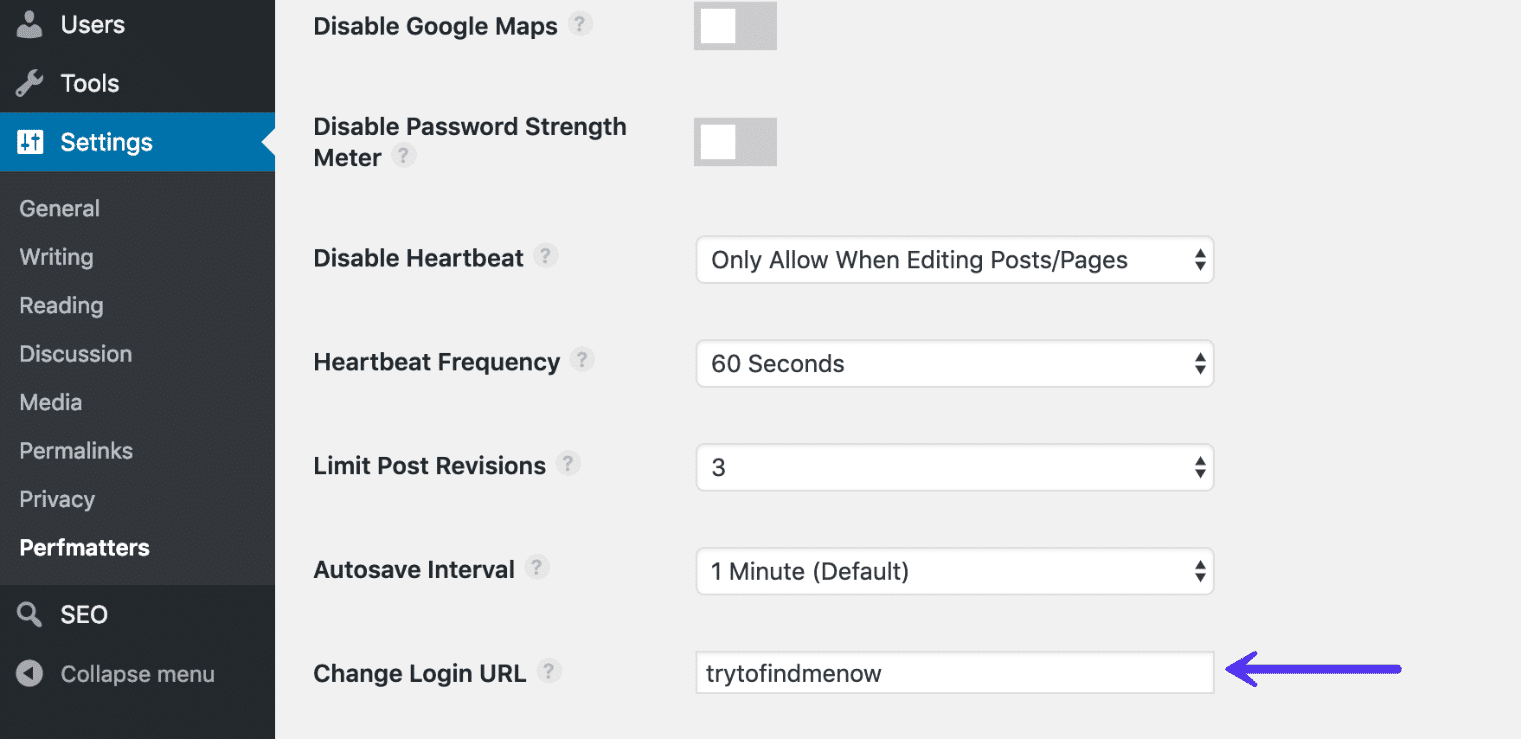
Task: Open Tools via the wrench icon
Action: [28, 83]
